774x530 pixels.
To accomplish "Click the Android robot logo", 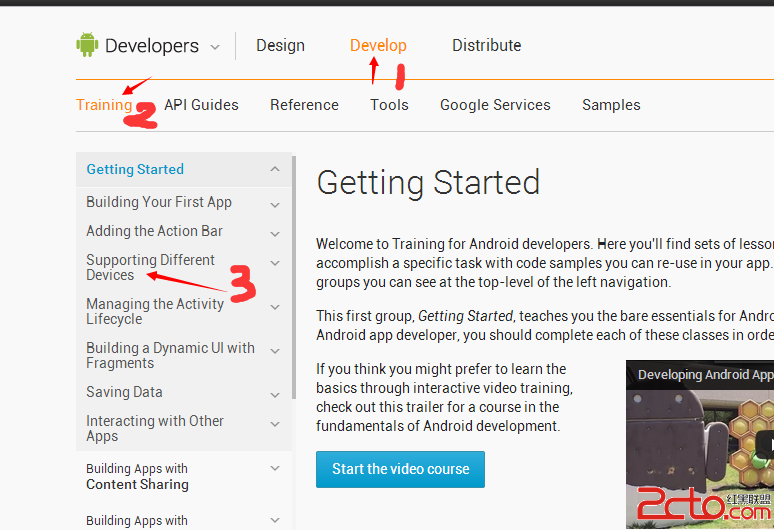I will [x=87, y=45].
